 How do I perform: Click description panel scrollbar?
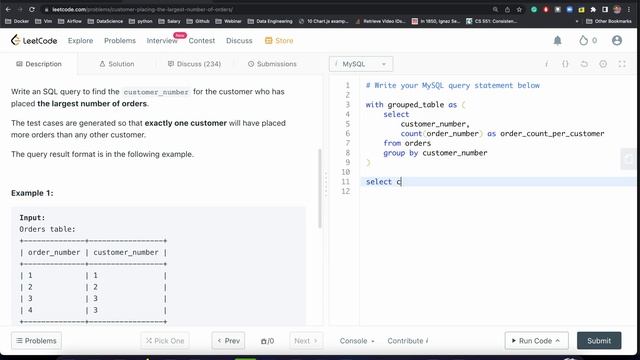320,189
